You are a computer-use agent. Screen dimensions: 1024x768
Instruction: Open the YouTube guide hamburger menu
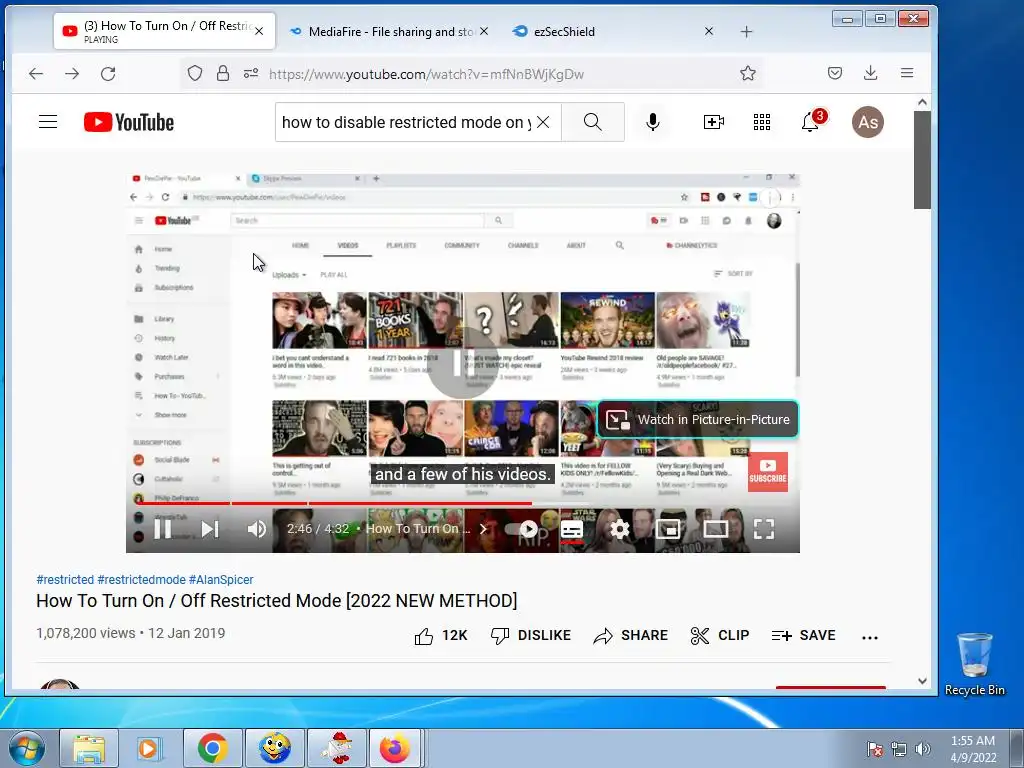48,122
